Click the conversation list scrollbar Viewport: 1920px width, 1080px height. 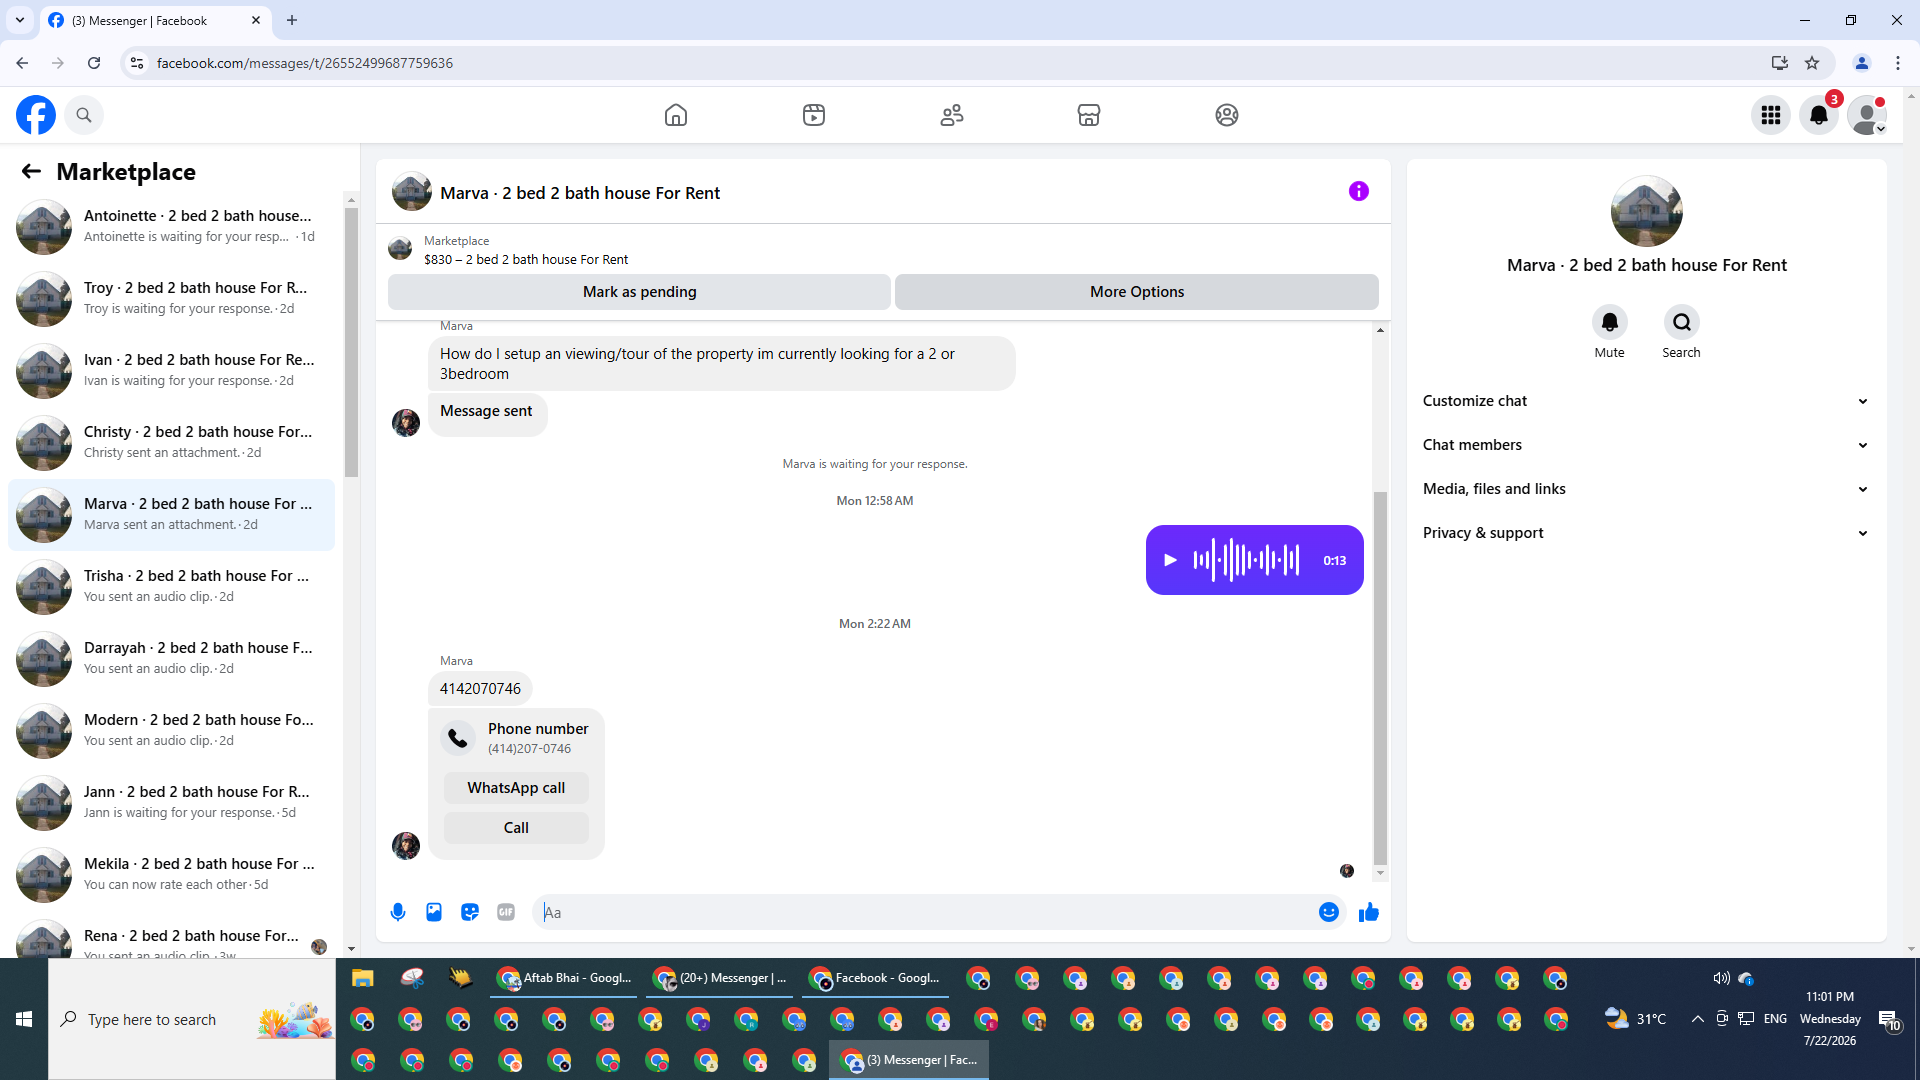tap(351, 342)
